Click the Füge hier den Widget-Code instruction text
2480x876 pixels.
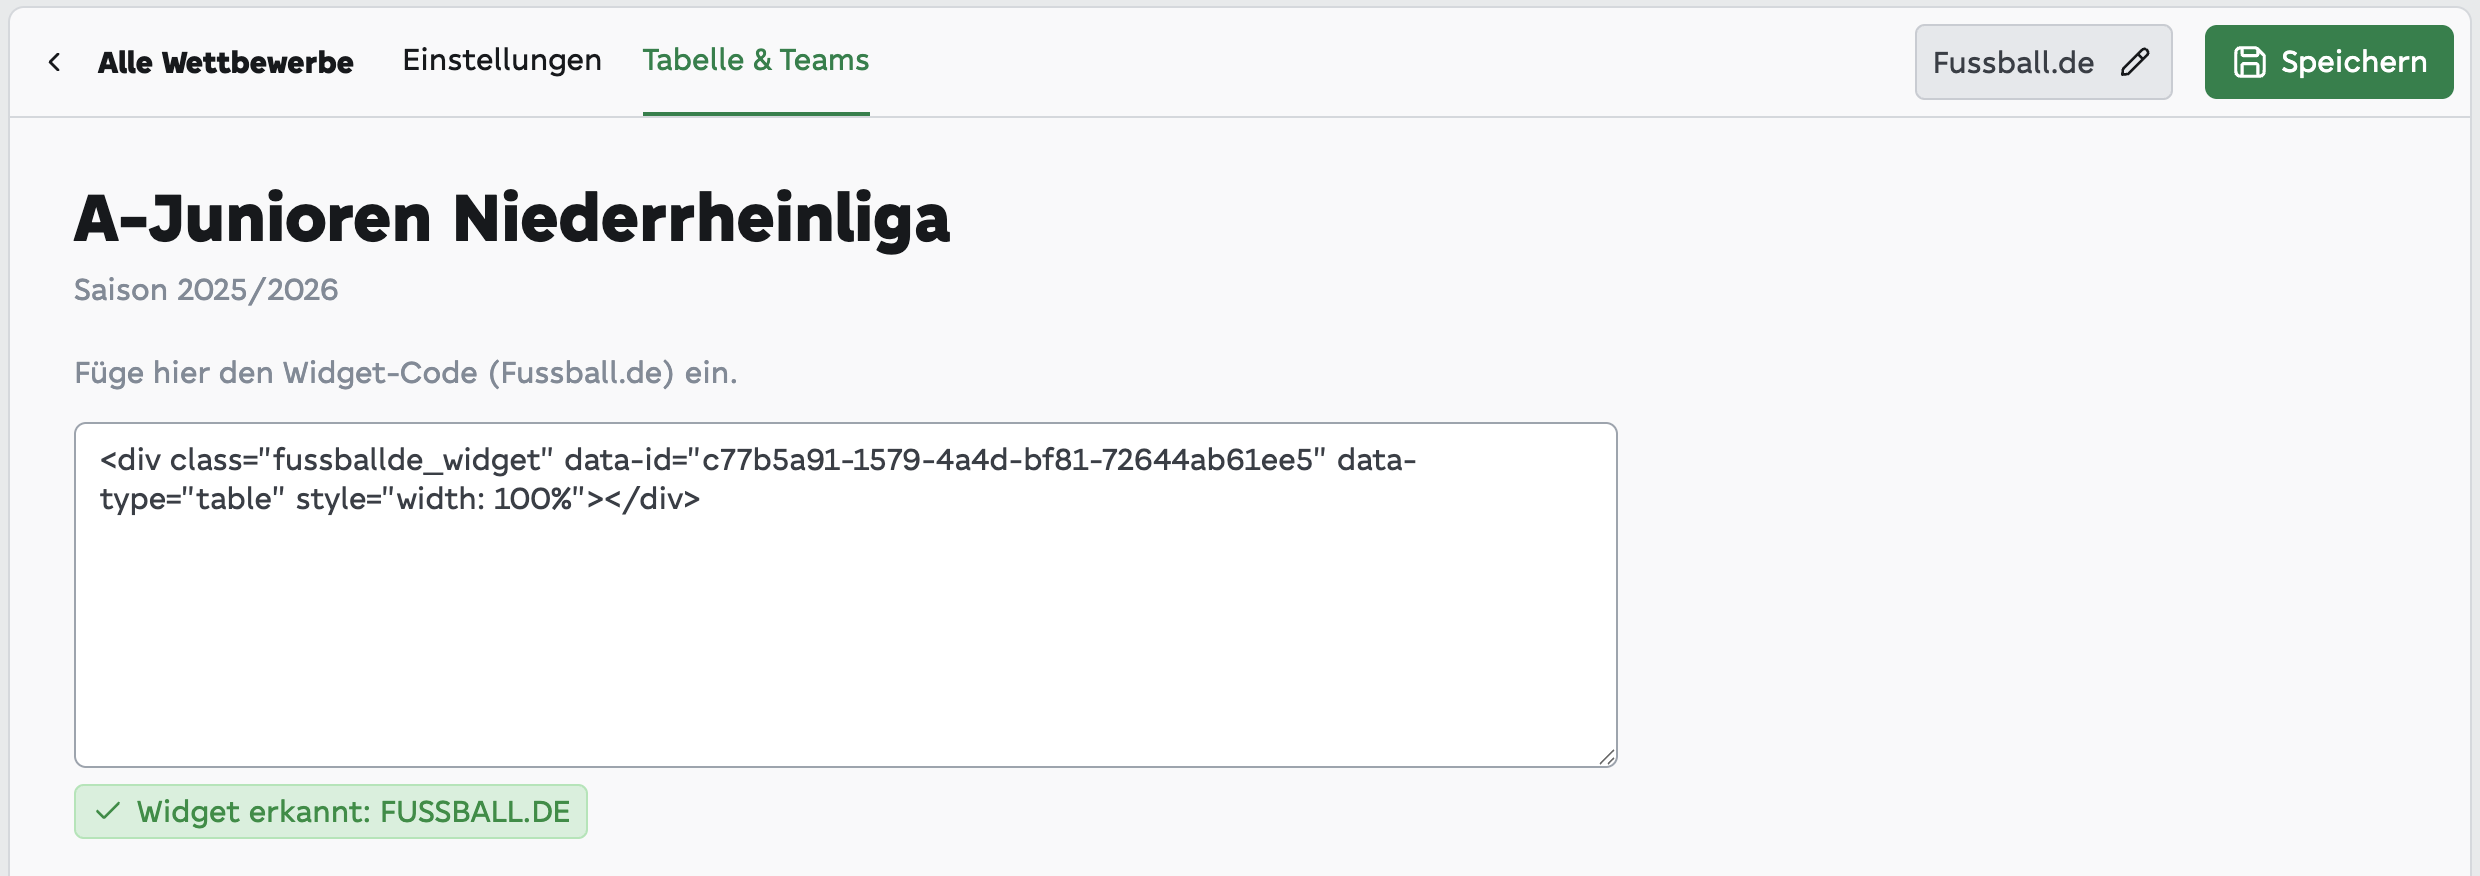tap(406, 373)
